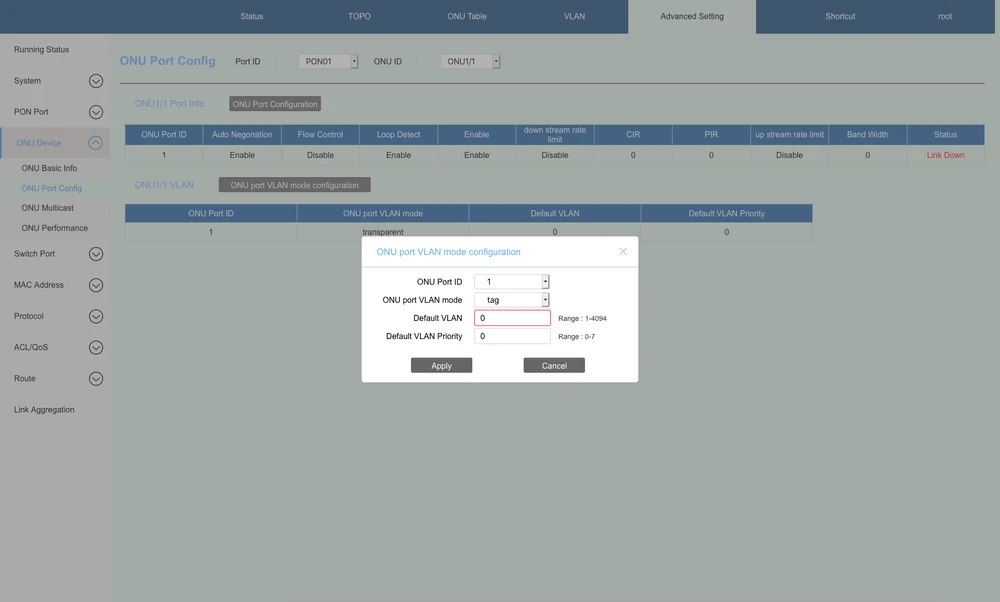
Task: Open the ONU port VLAN mode dropdown
Action: [x=545, y=300]
